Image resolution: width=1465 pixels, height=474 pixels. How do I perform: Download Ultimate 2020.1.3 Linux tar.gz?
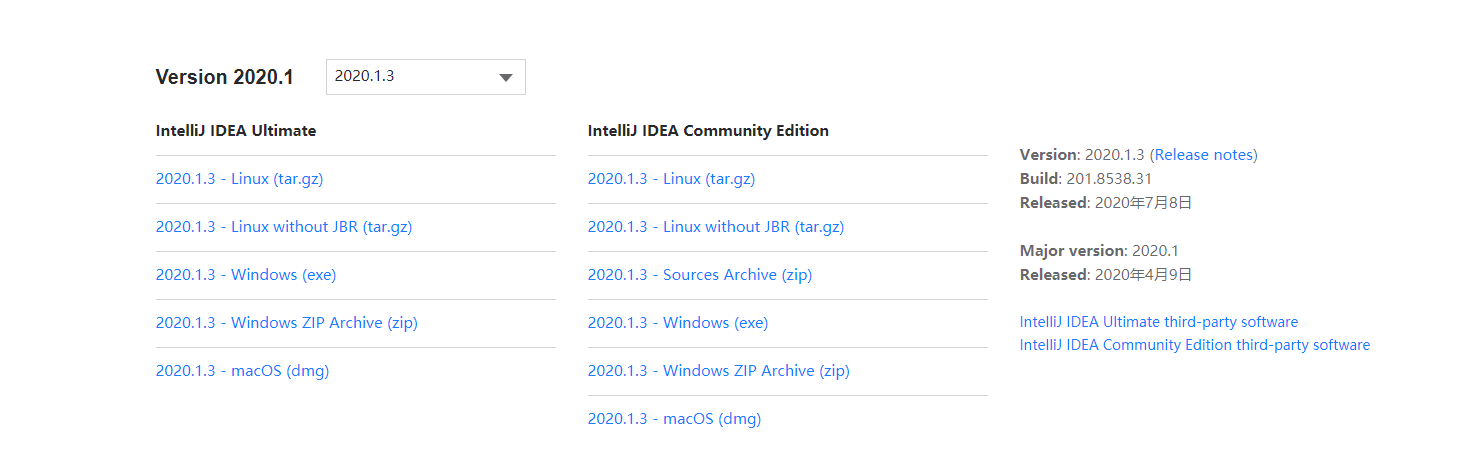(x=239, y=179)
